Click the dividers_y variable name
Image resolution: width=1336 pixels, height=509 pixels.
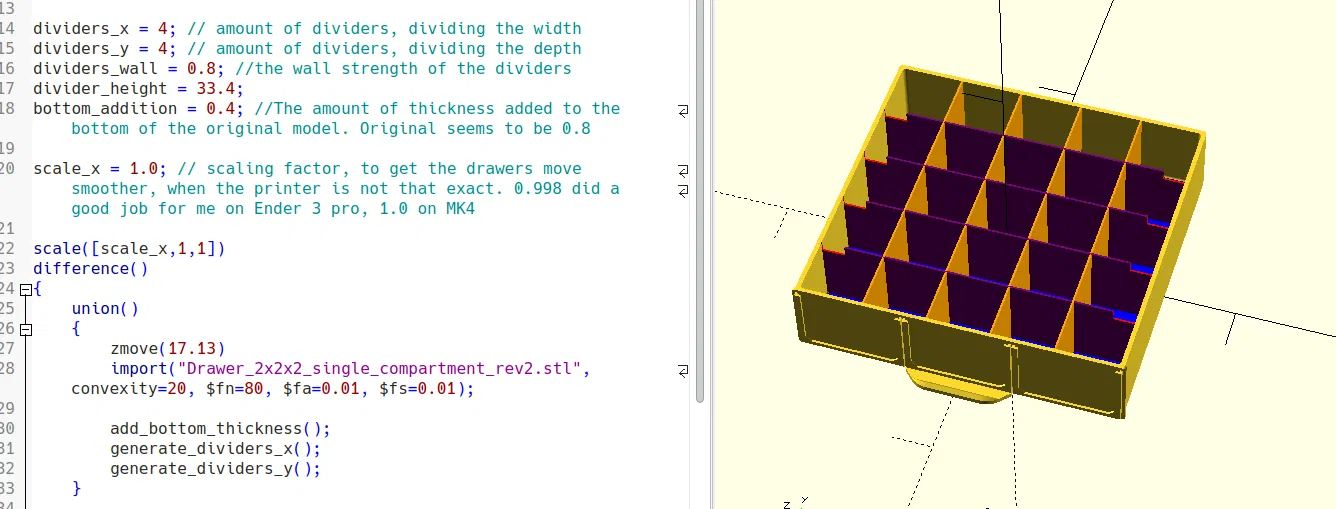[x=81, y=49]
